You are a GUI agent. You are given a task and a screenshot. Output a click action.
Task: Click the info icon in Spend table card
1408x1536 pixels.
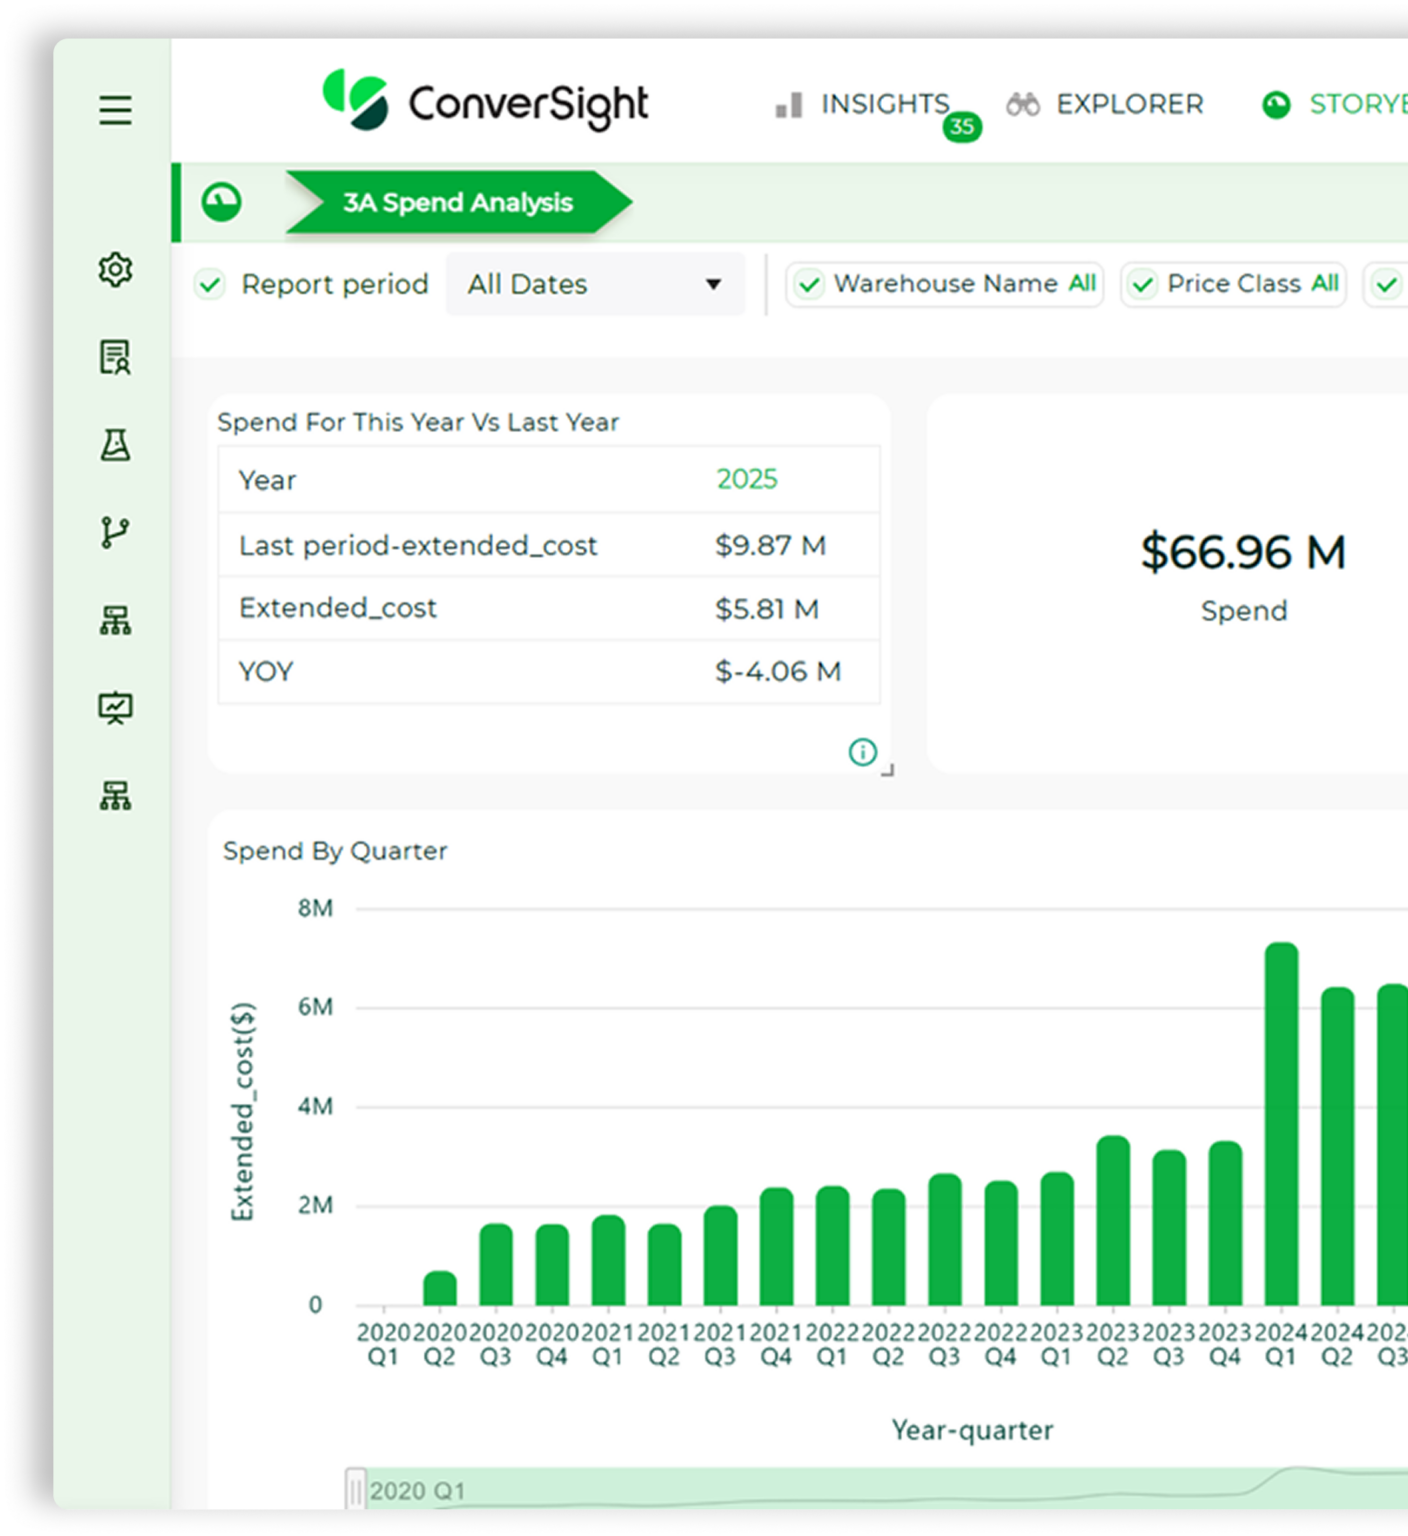[862, 752]
